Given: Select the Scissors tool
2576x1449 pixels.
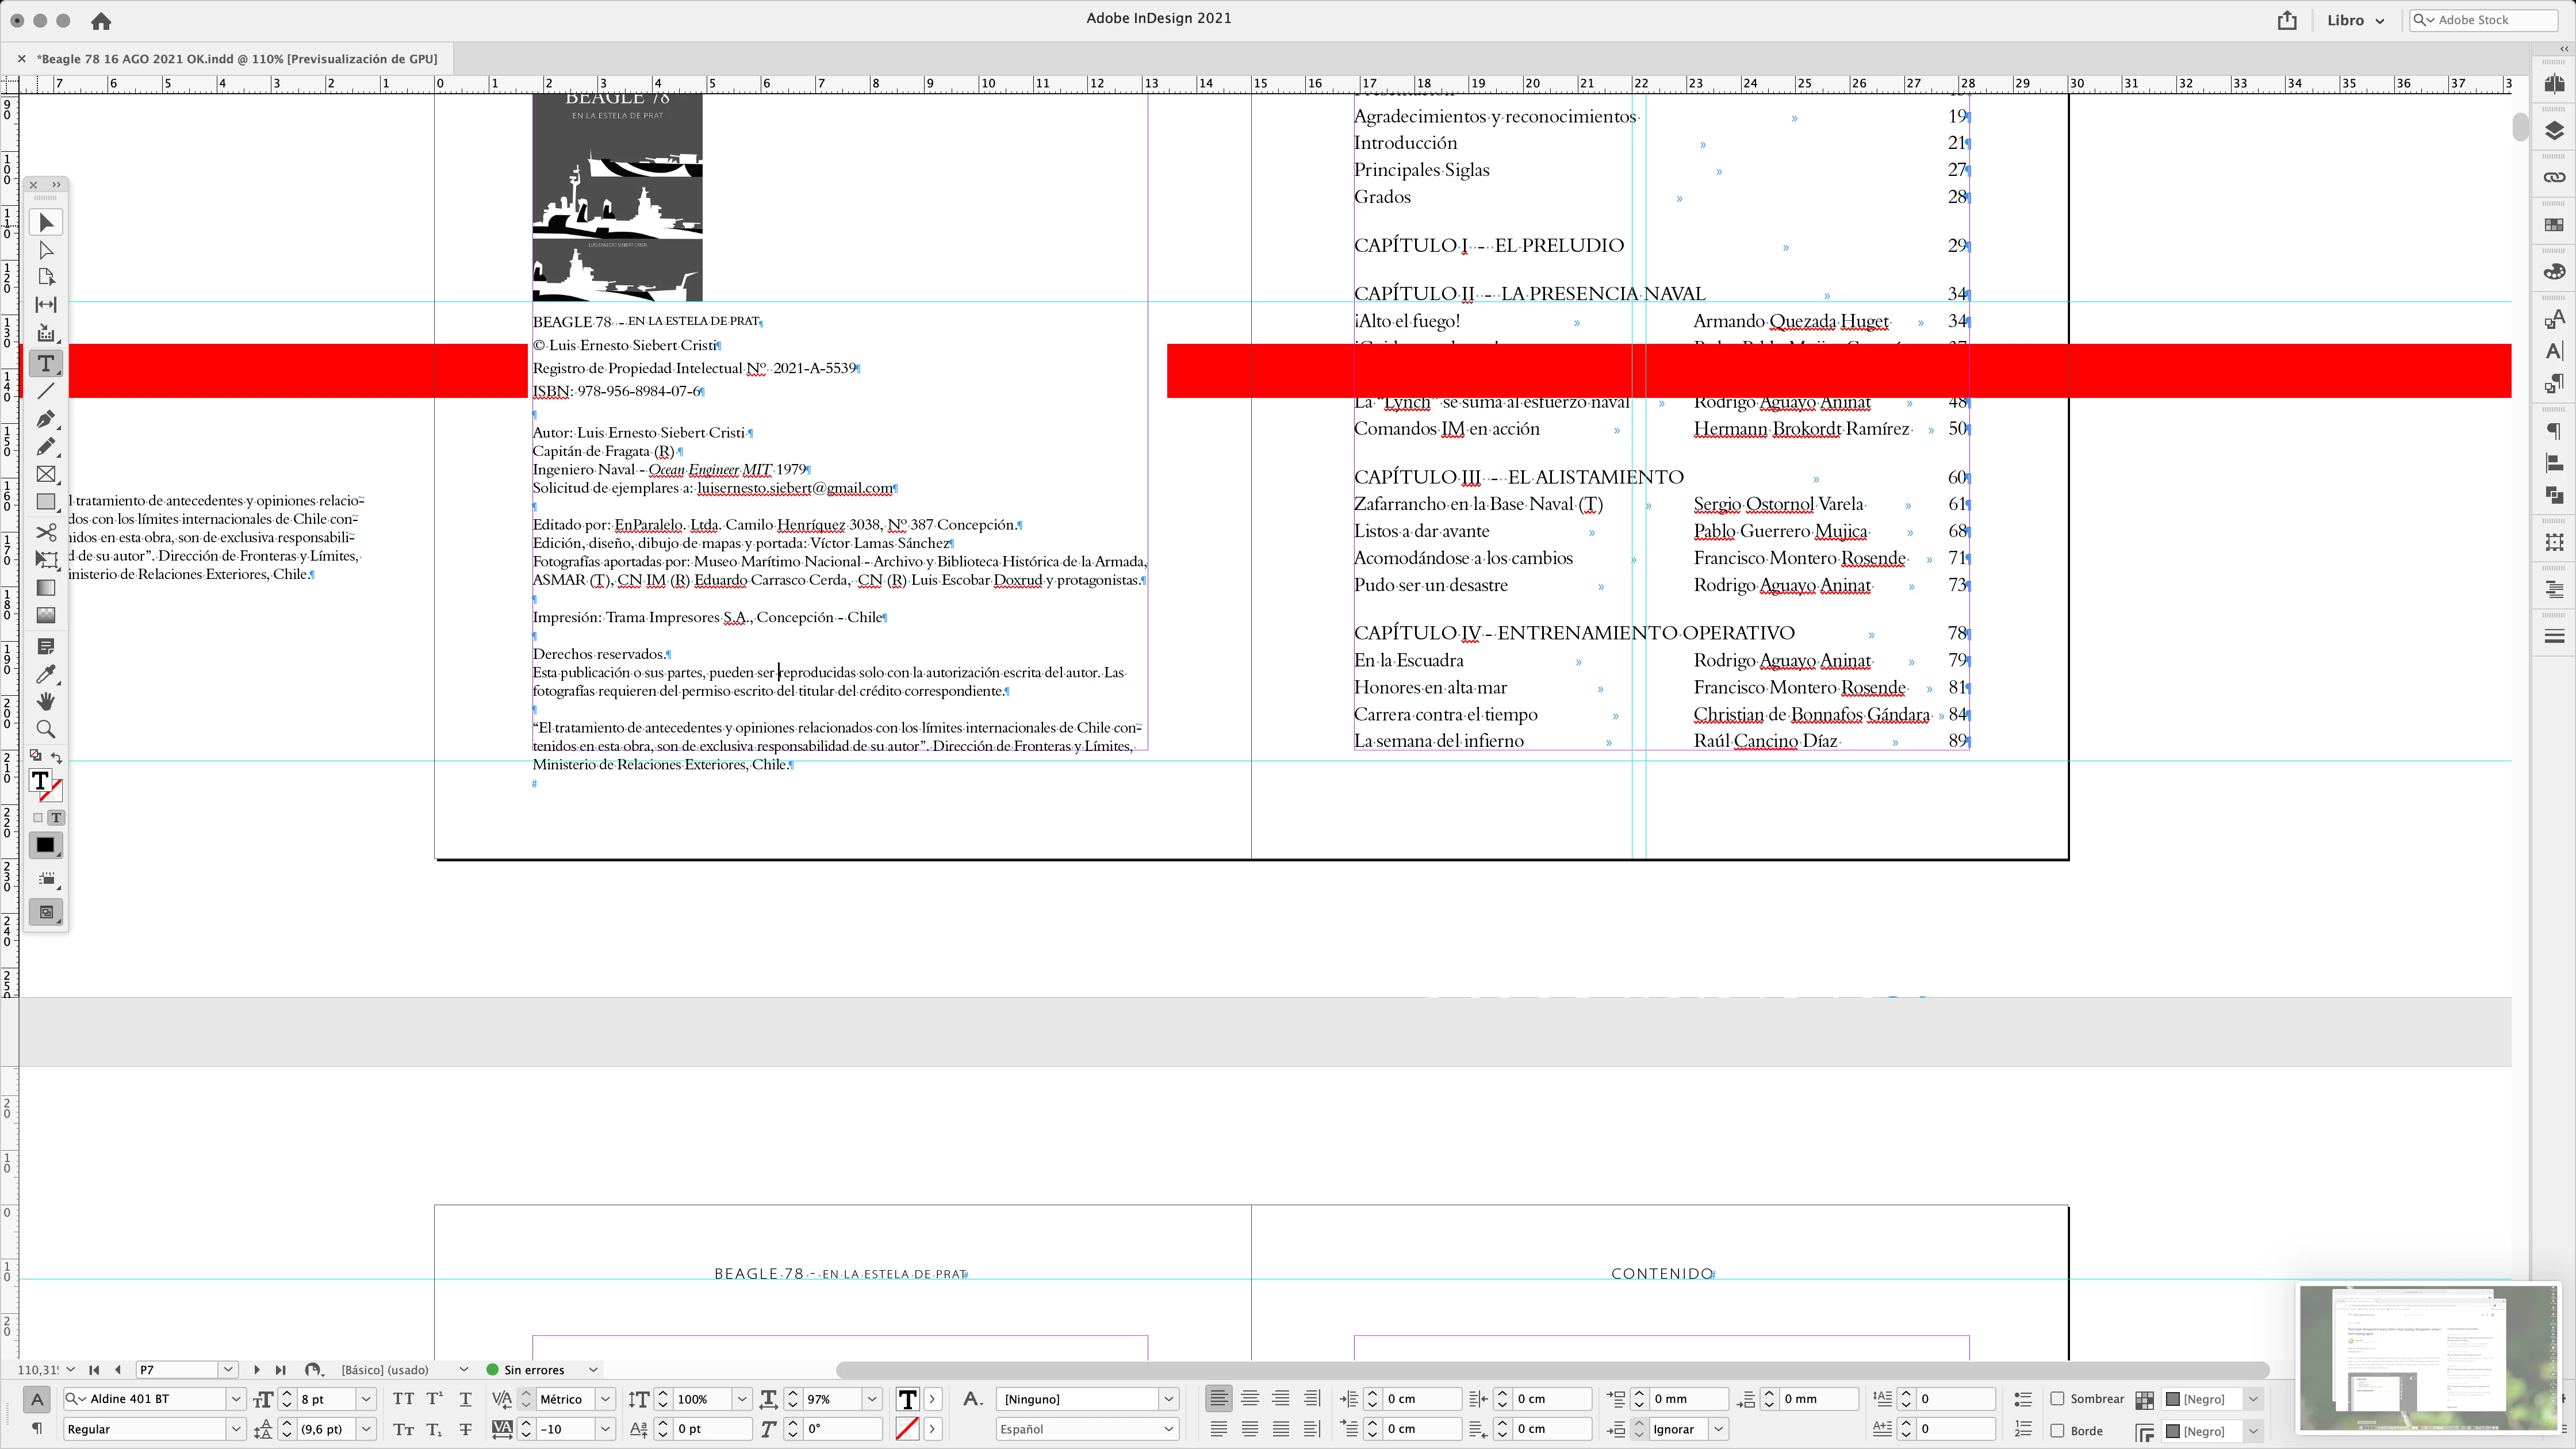Looking at the screenshot, I should (46, 532).
